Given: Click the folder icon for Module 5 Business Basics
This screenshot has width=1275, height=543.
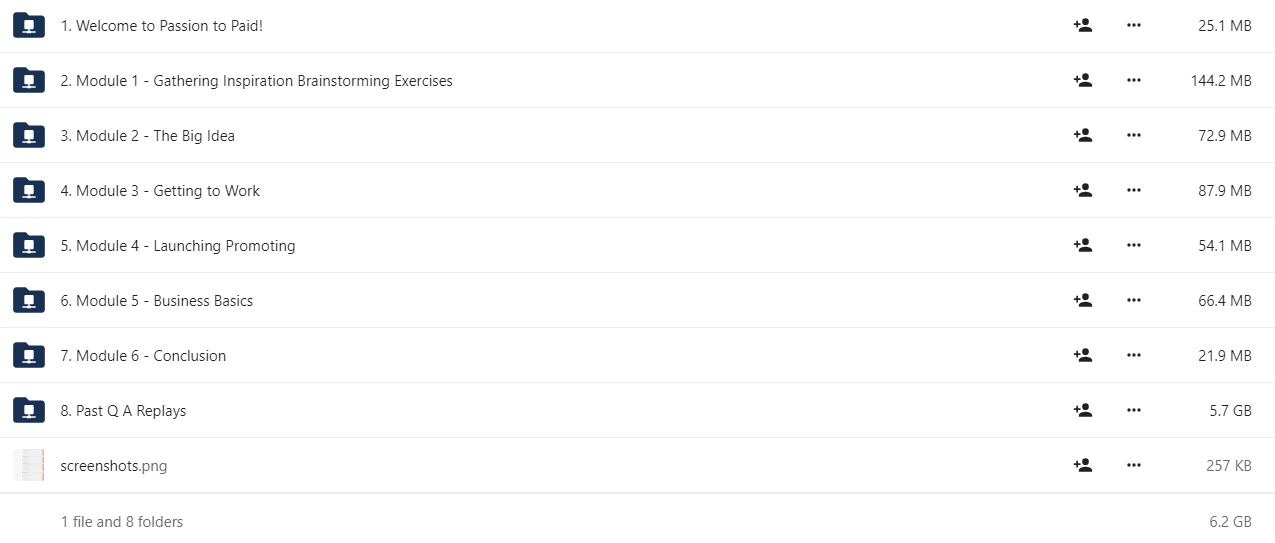Looking at the screenshot, I should click(29, 300).
